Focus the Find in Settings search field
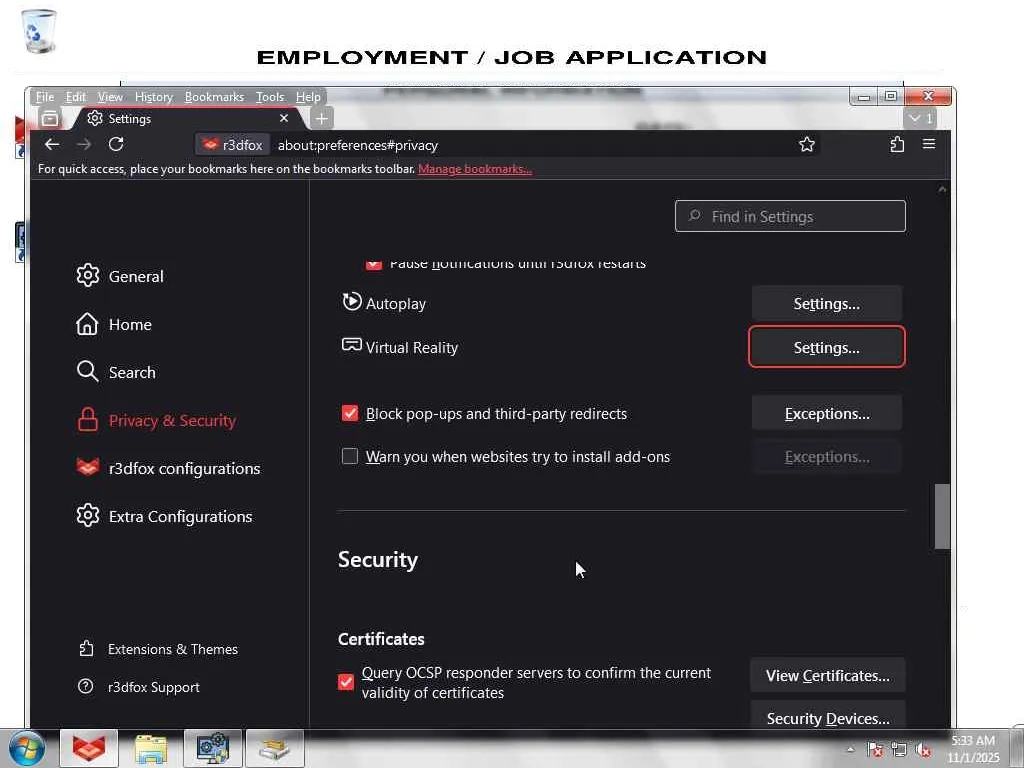This screenshot has width=1024, height=768. [x=790, y=216]
